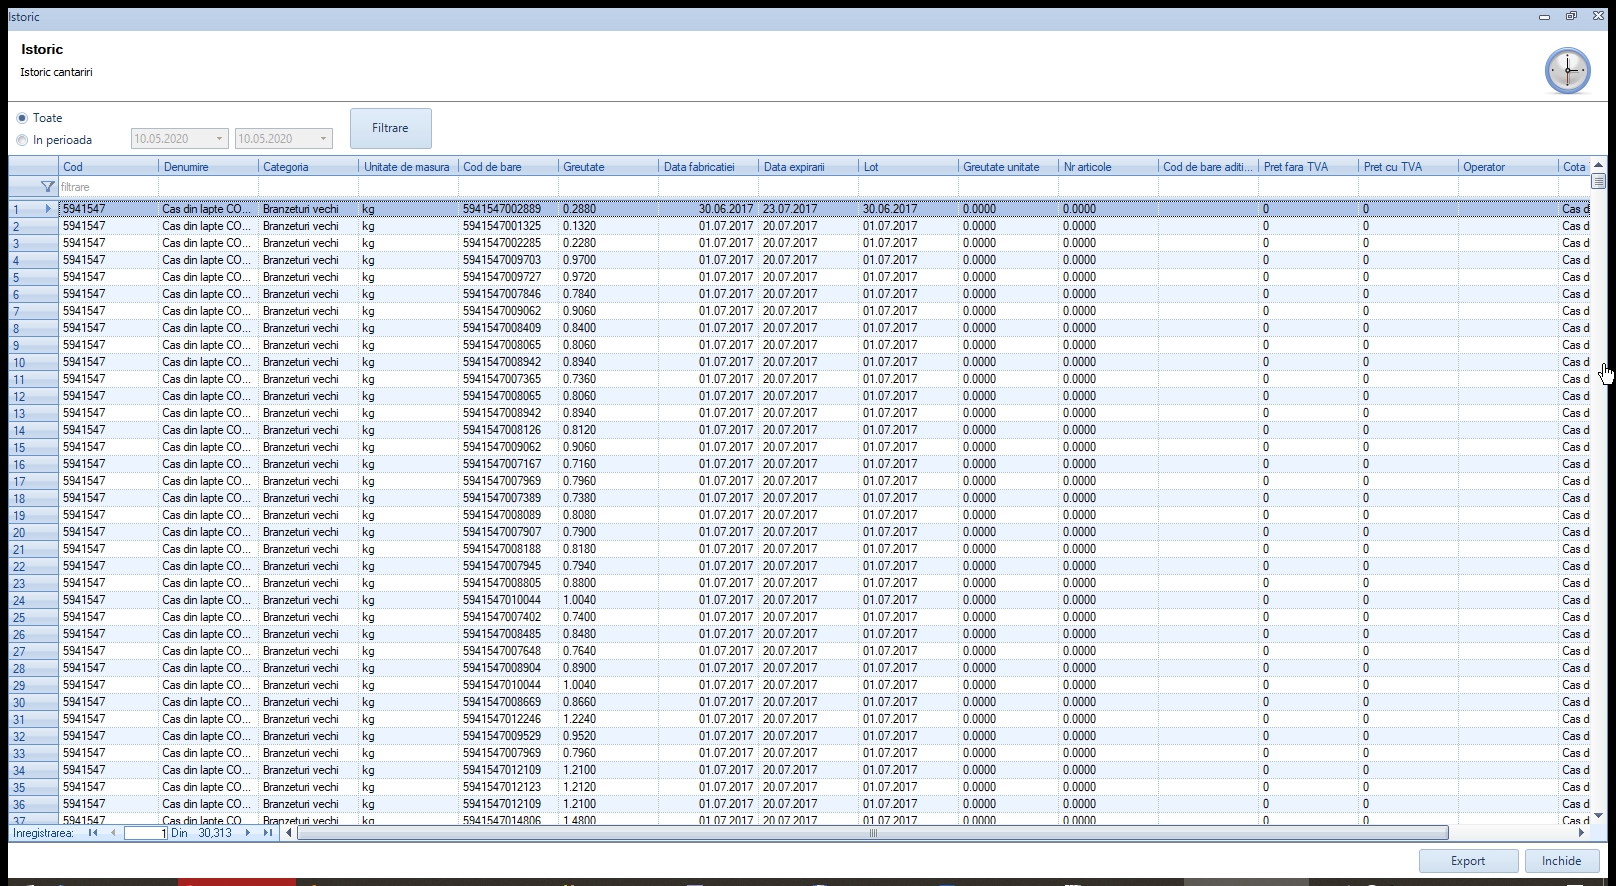1616x886 pixels.
Task: Click barcode cell 5941547012123
Action: point(508,787)
